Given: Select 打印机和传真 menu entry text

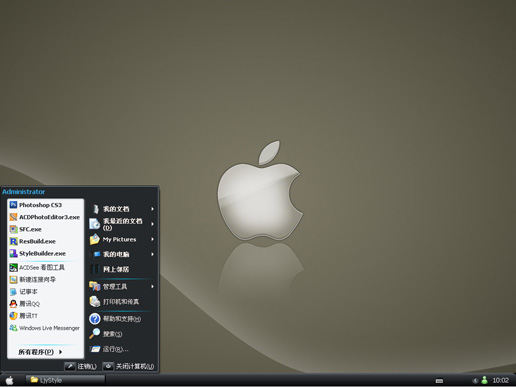Looking at the screenshot, I should click(121, 302).
